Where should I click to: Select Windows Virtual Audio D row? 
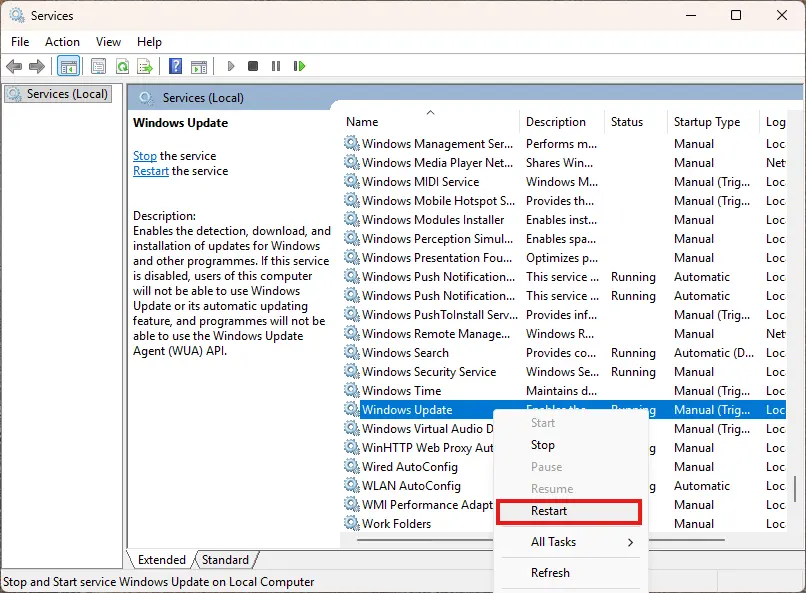427,429
